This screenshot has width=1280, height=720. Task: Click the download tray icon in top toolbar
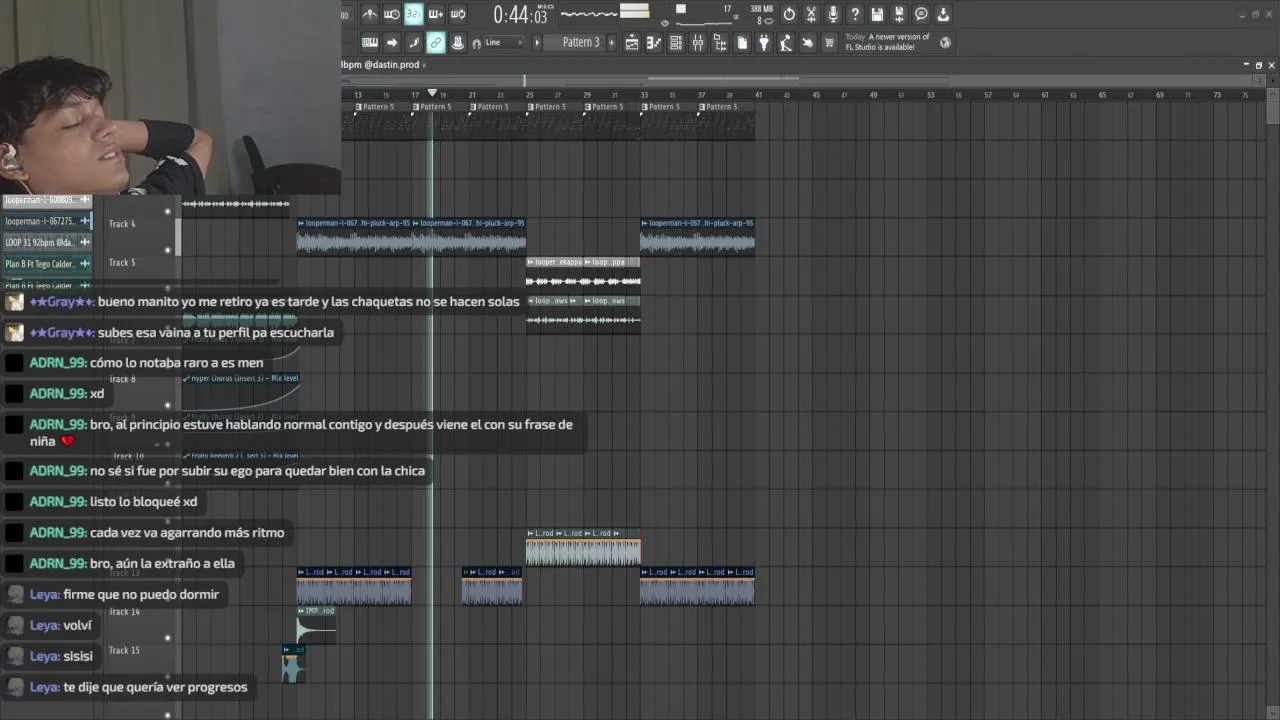pyautogui.click(x=943, y=14)
